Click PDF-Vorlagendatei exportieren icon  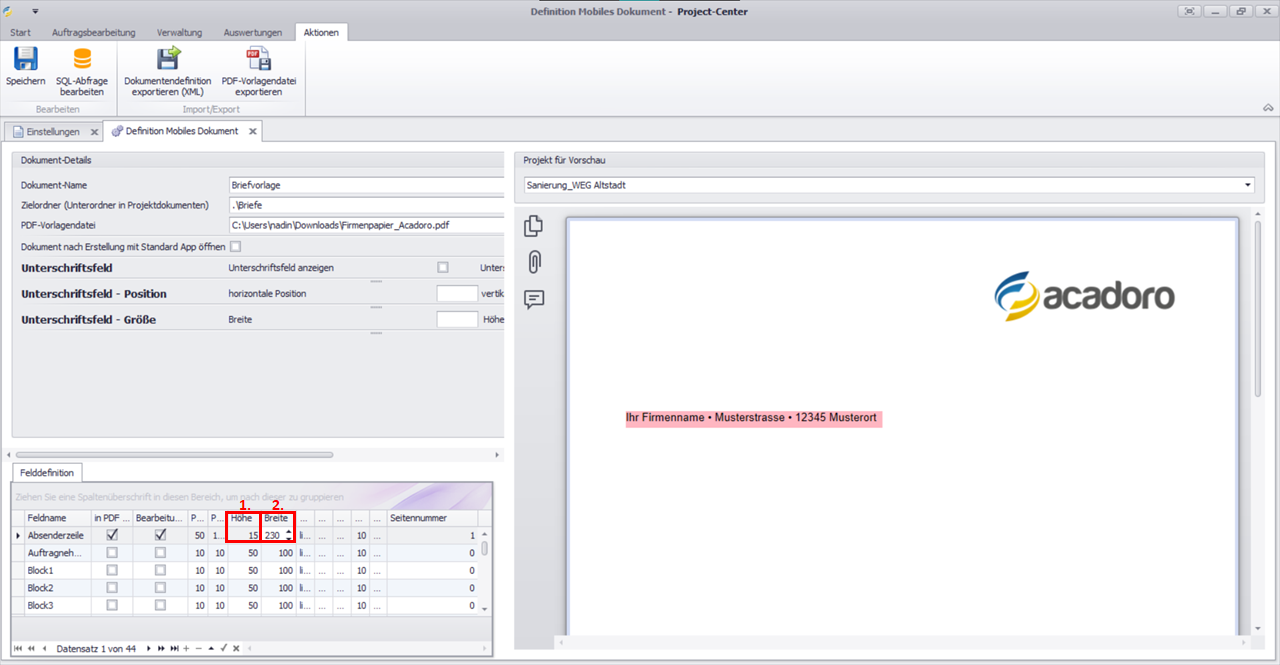click(x=258, y=60)
